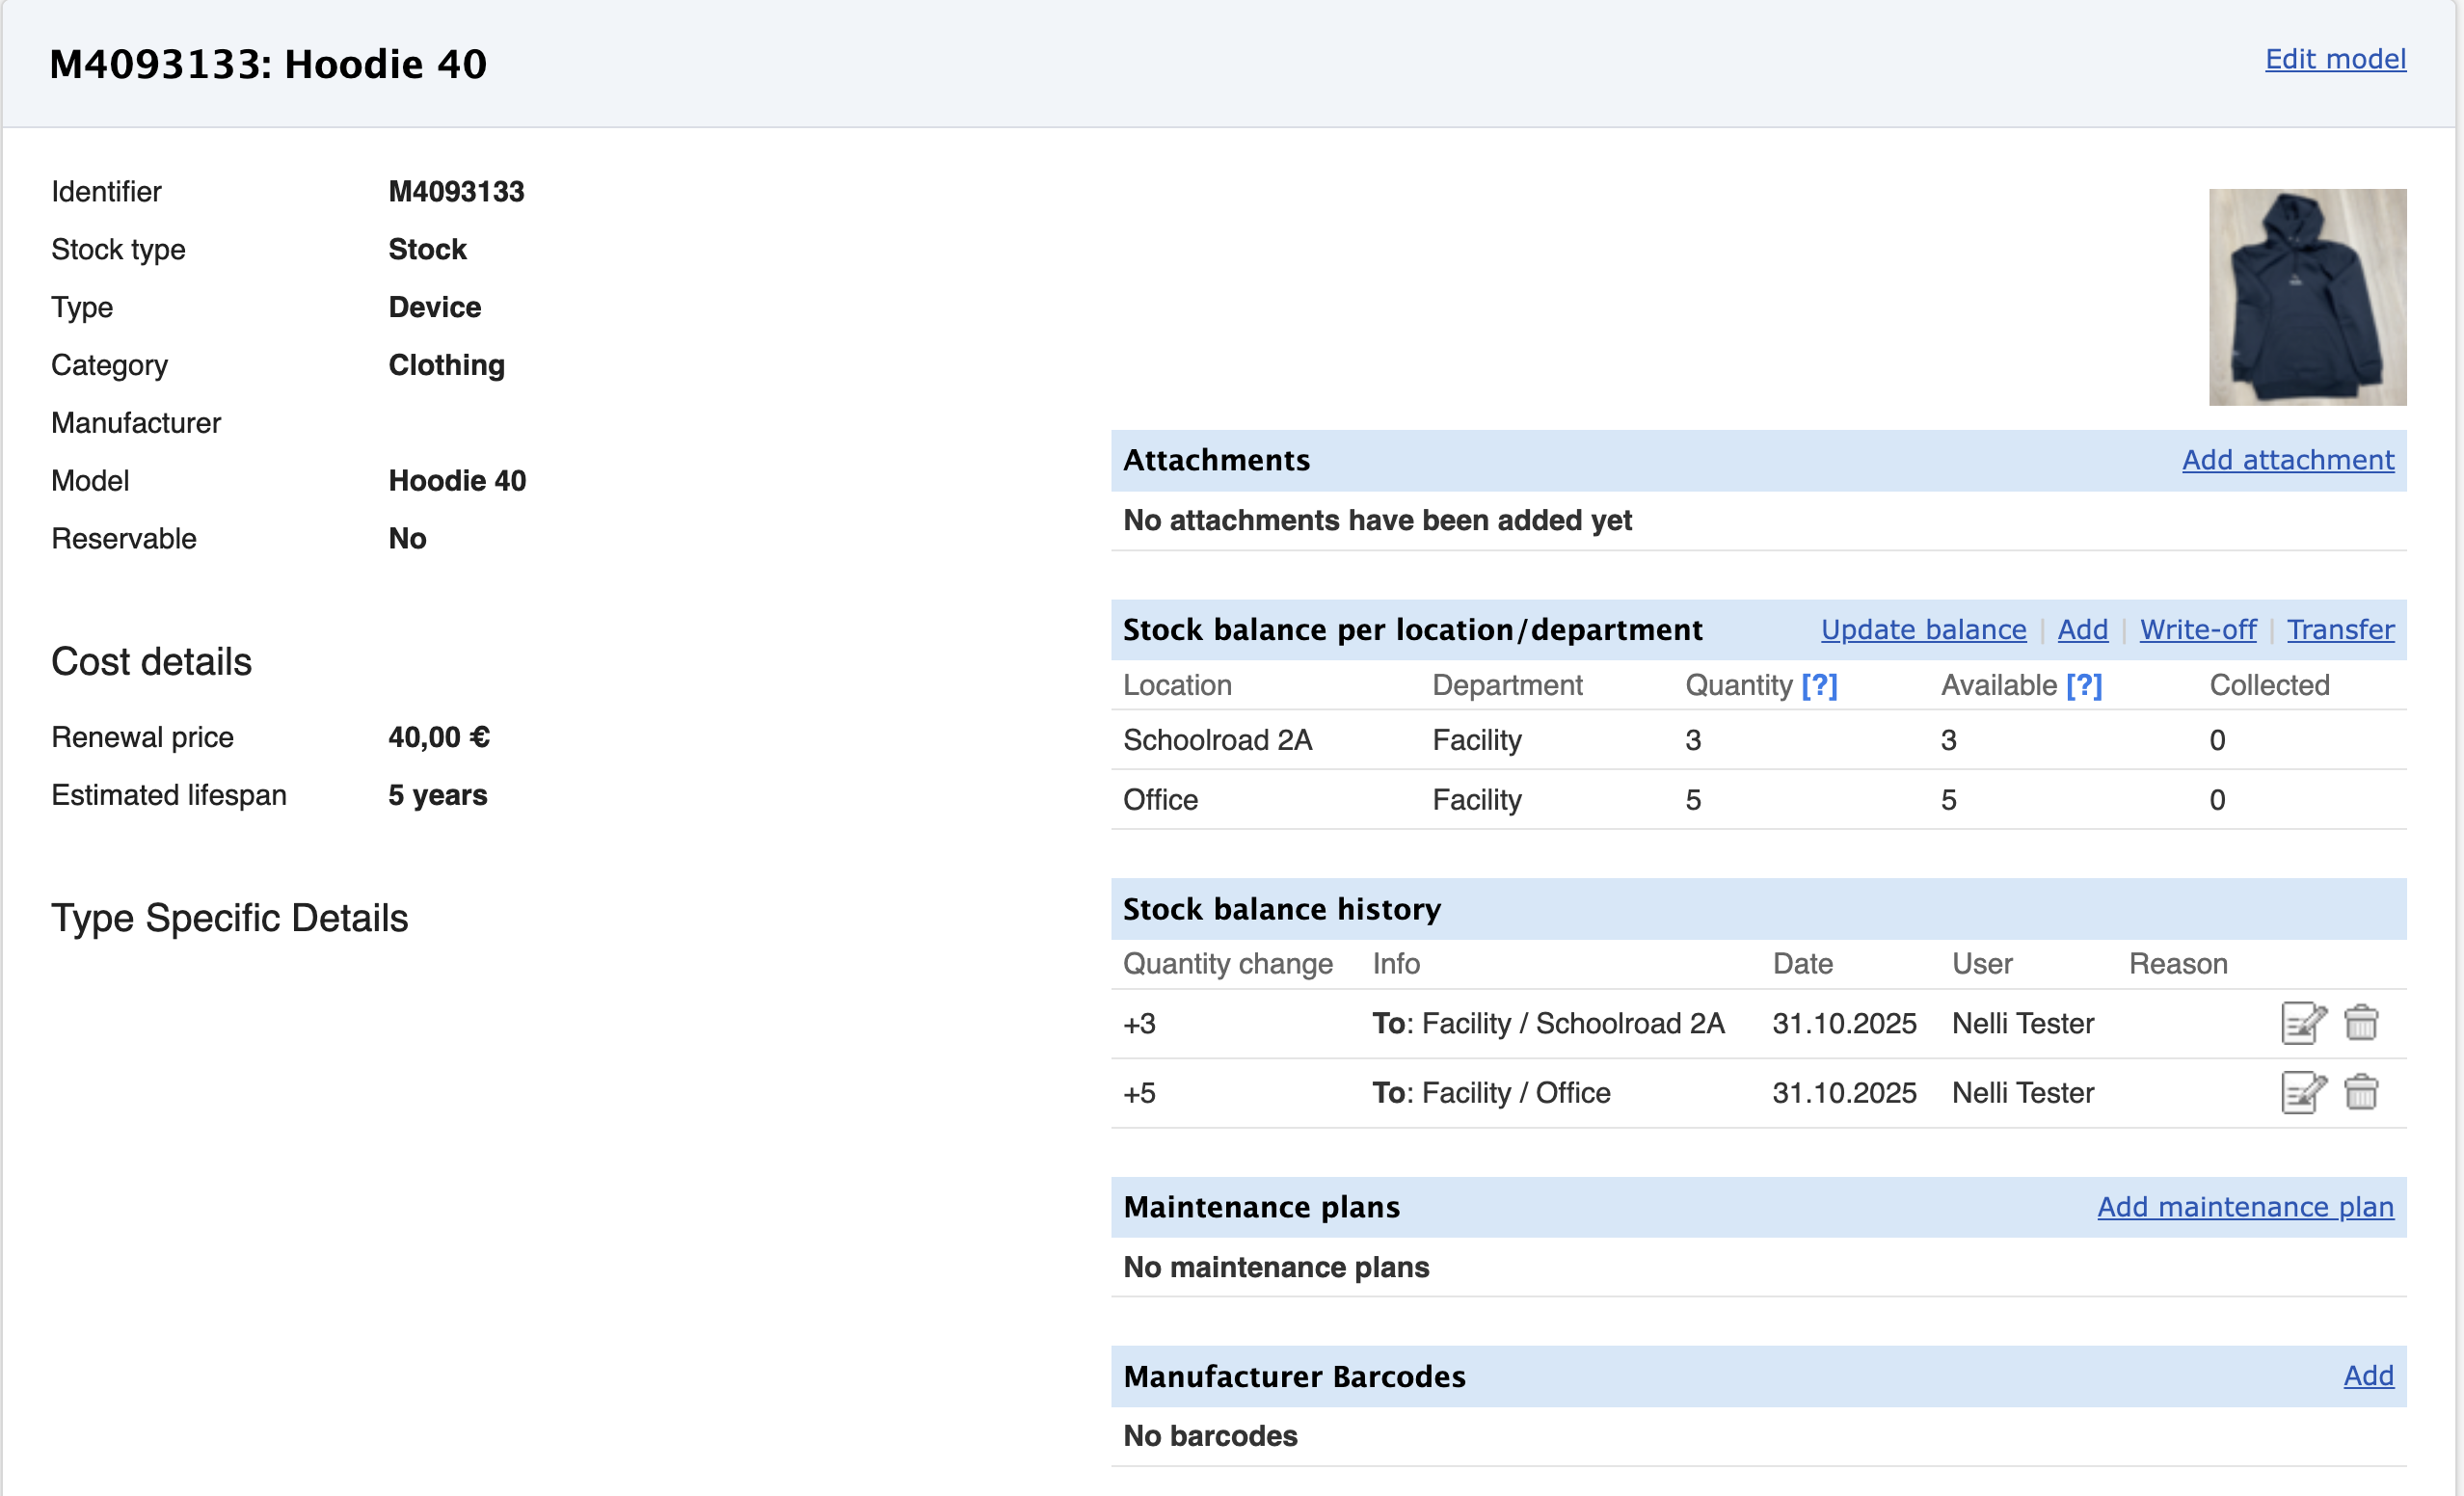Click the Stock balance history section header
2464x1496 pixels.
click(1281, 909)
